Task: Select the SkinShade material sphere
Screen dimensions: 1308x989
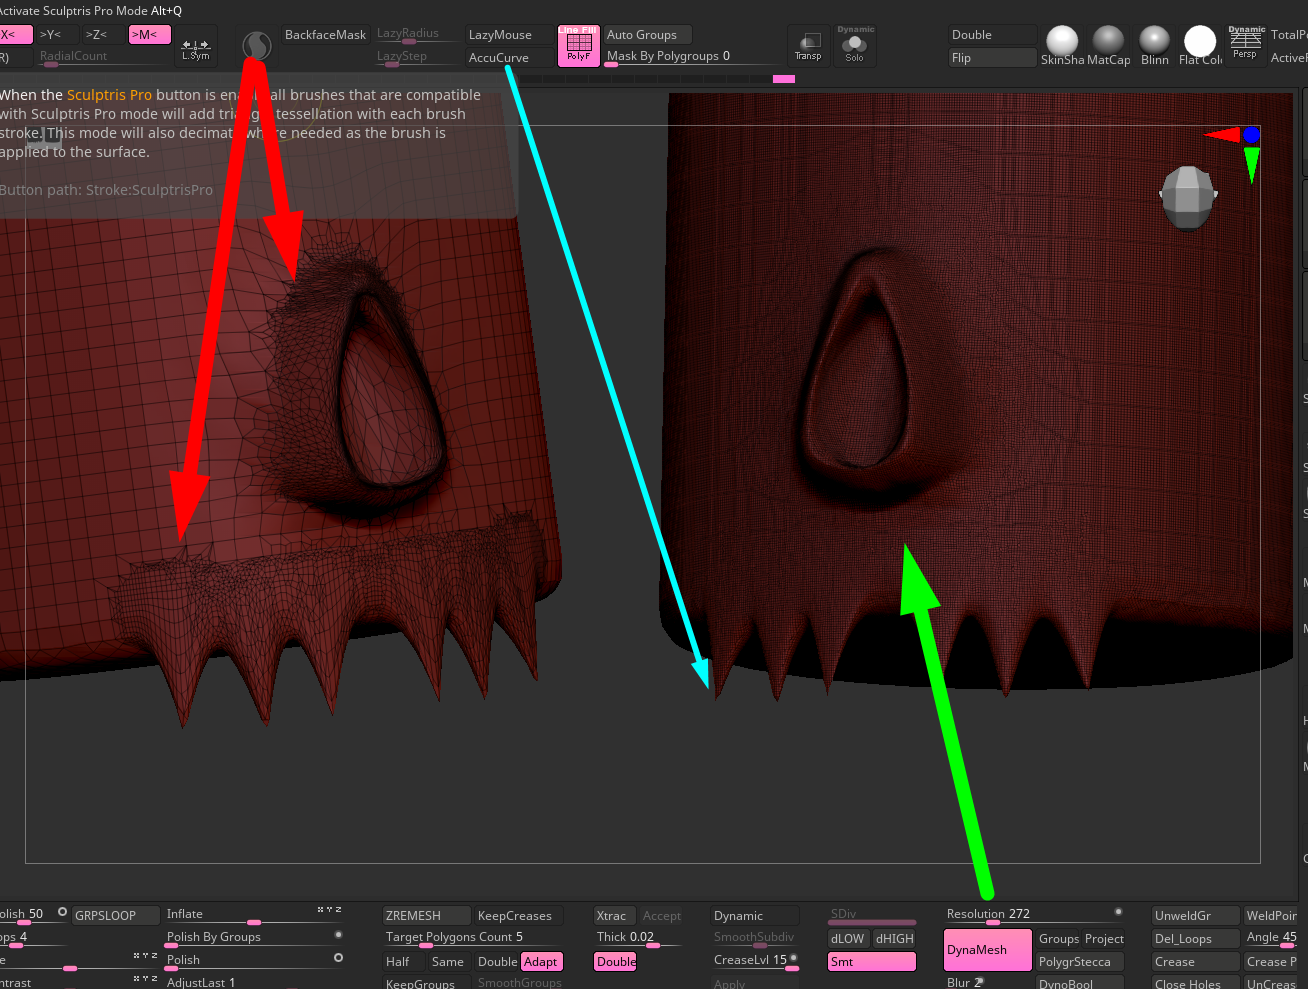Action: pos(1062,43)
